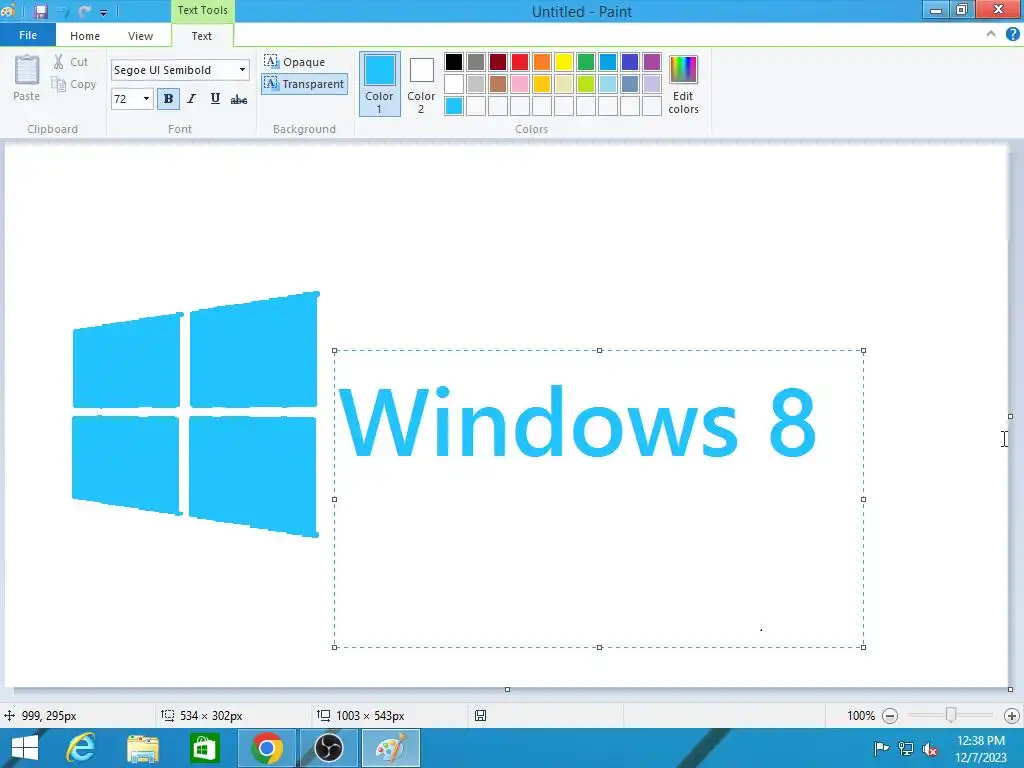Click the Windows 8 text in the text box
Image resolution: width=1024 pixels, height=768 pixels.
tap(577, 423)
